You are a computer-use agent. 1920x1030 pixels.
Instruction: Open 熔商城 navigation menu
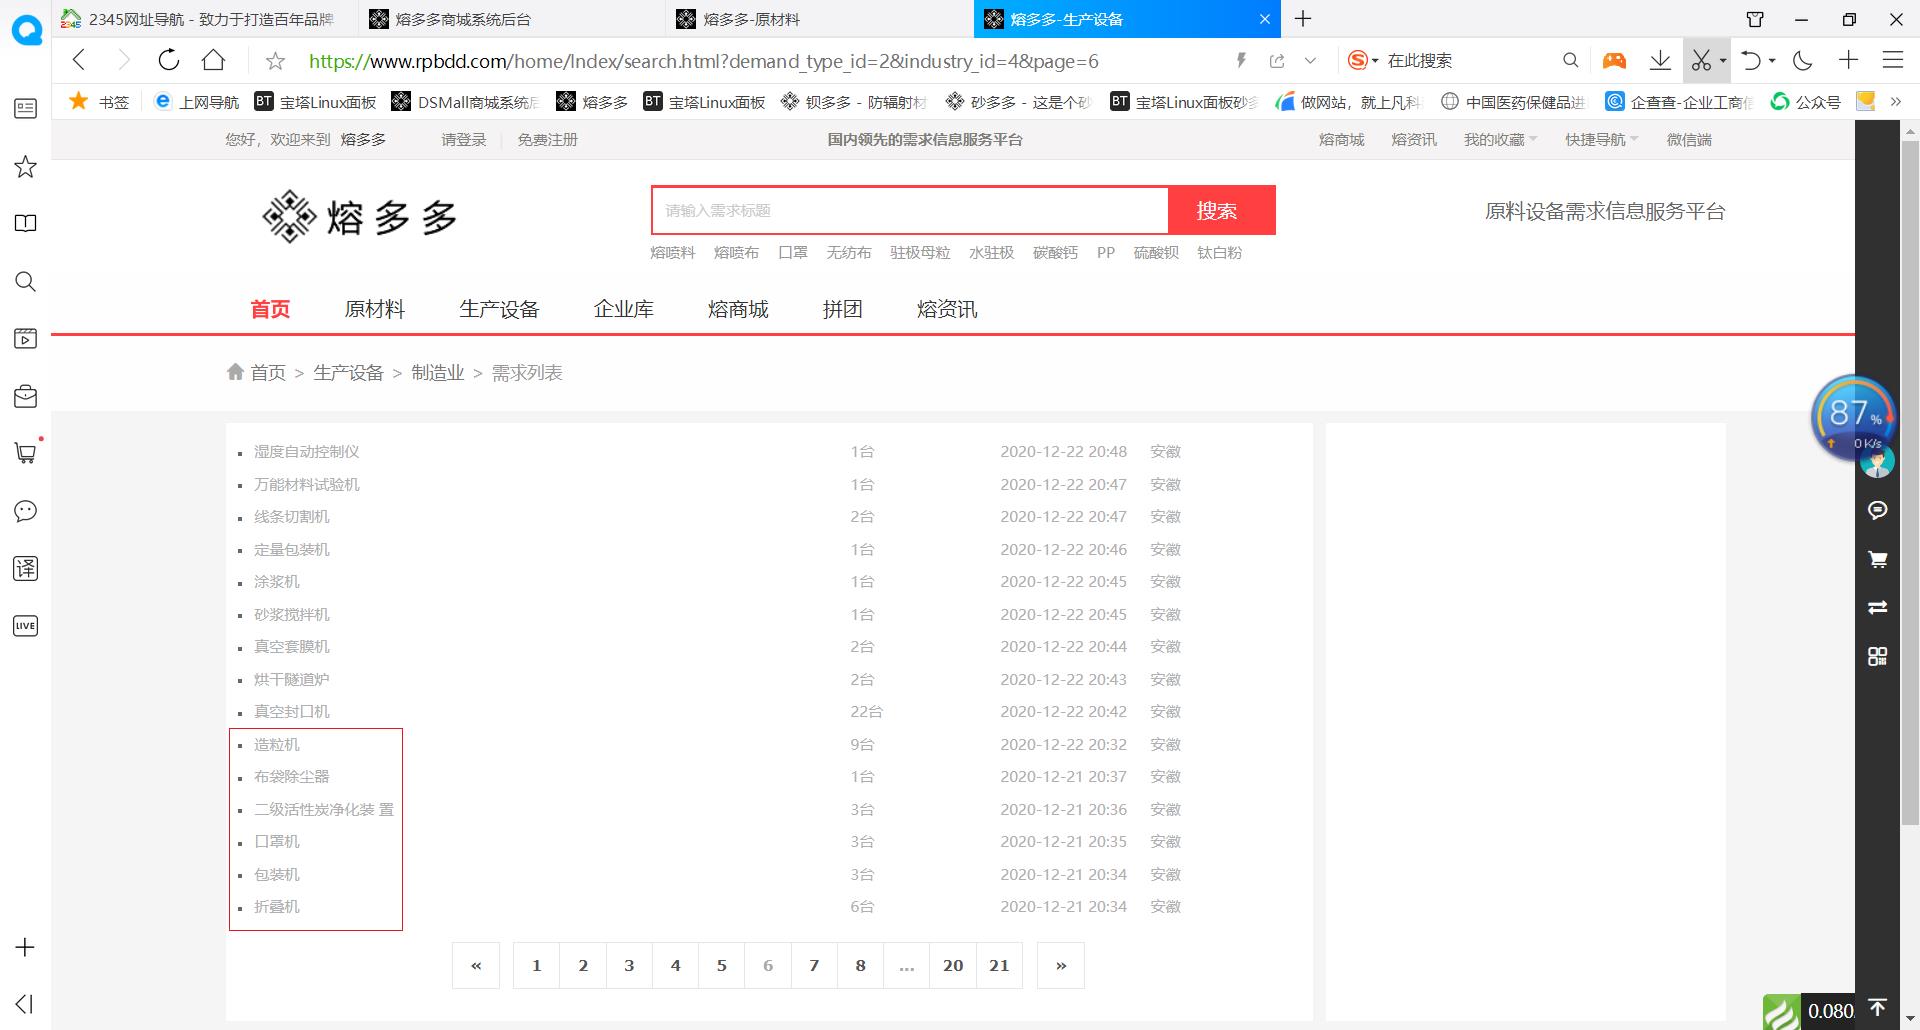[738, 310]
